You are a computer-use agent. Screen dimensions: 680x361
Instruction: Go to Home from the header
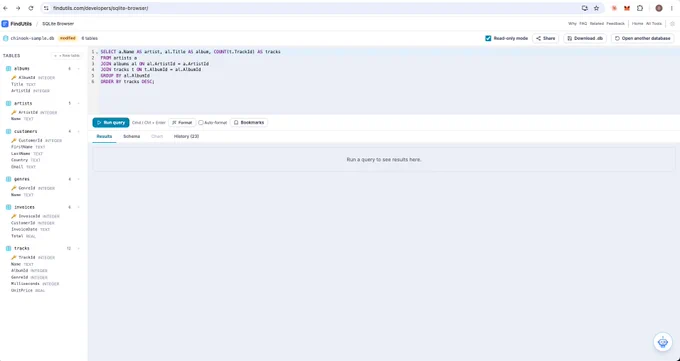638,24
